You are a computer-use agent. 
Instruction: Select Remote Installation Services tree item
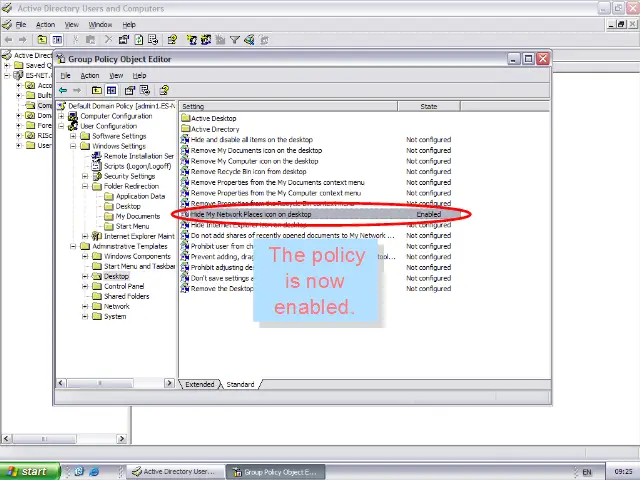click(x=133, y=156)
